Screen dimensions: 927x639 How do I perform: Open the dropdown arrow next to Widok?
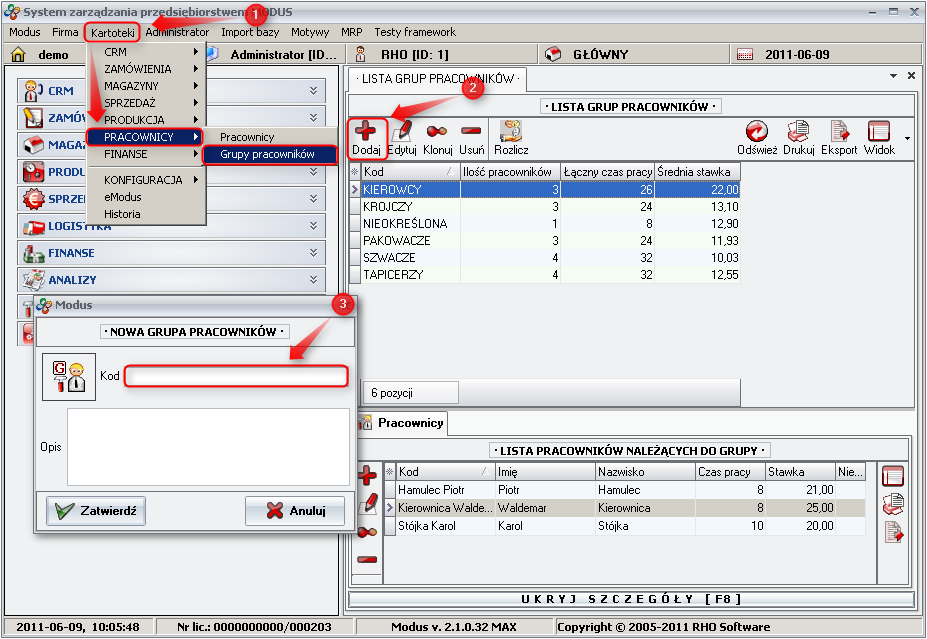(907, 138)
